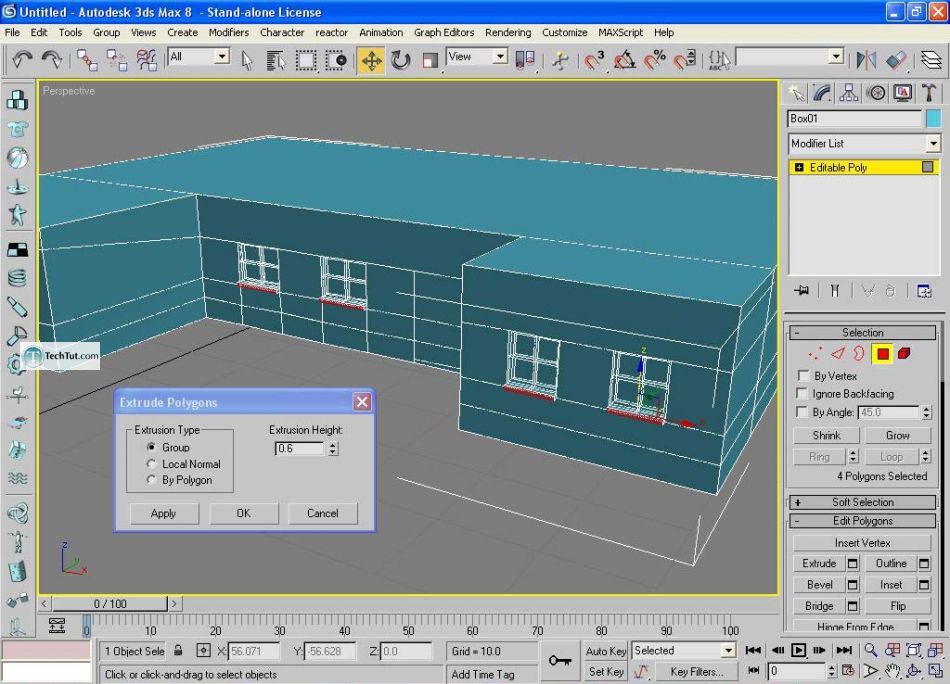950x684 pixels.
Task: Select Element sub-object level icon
Action: tap(905, 354)
